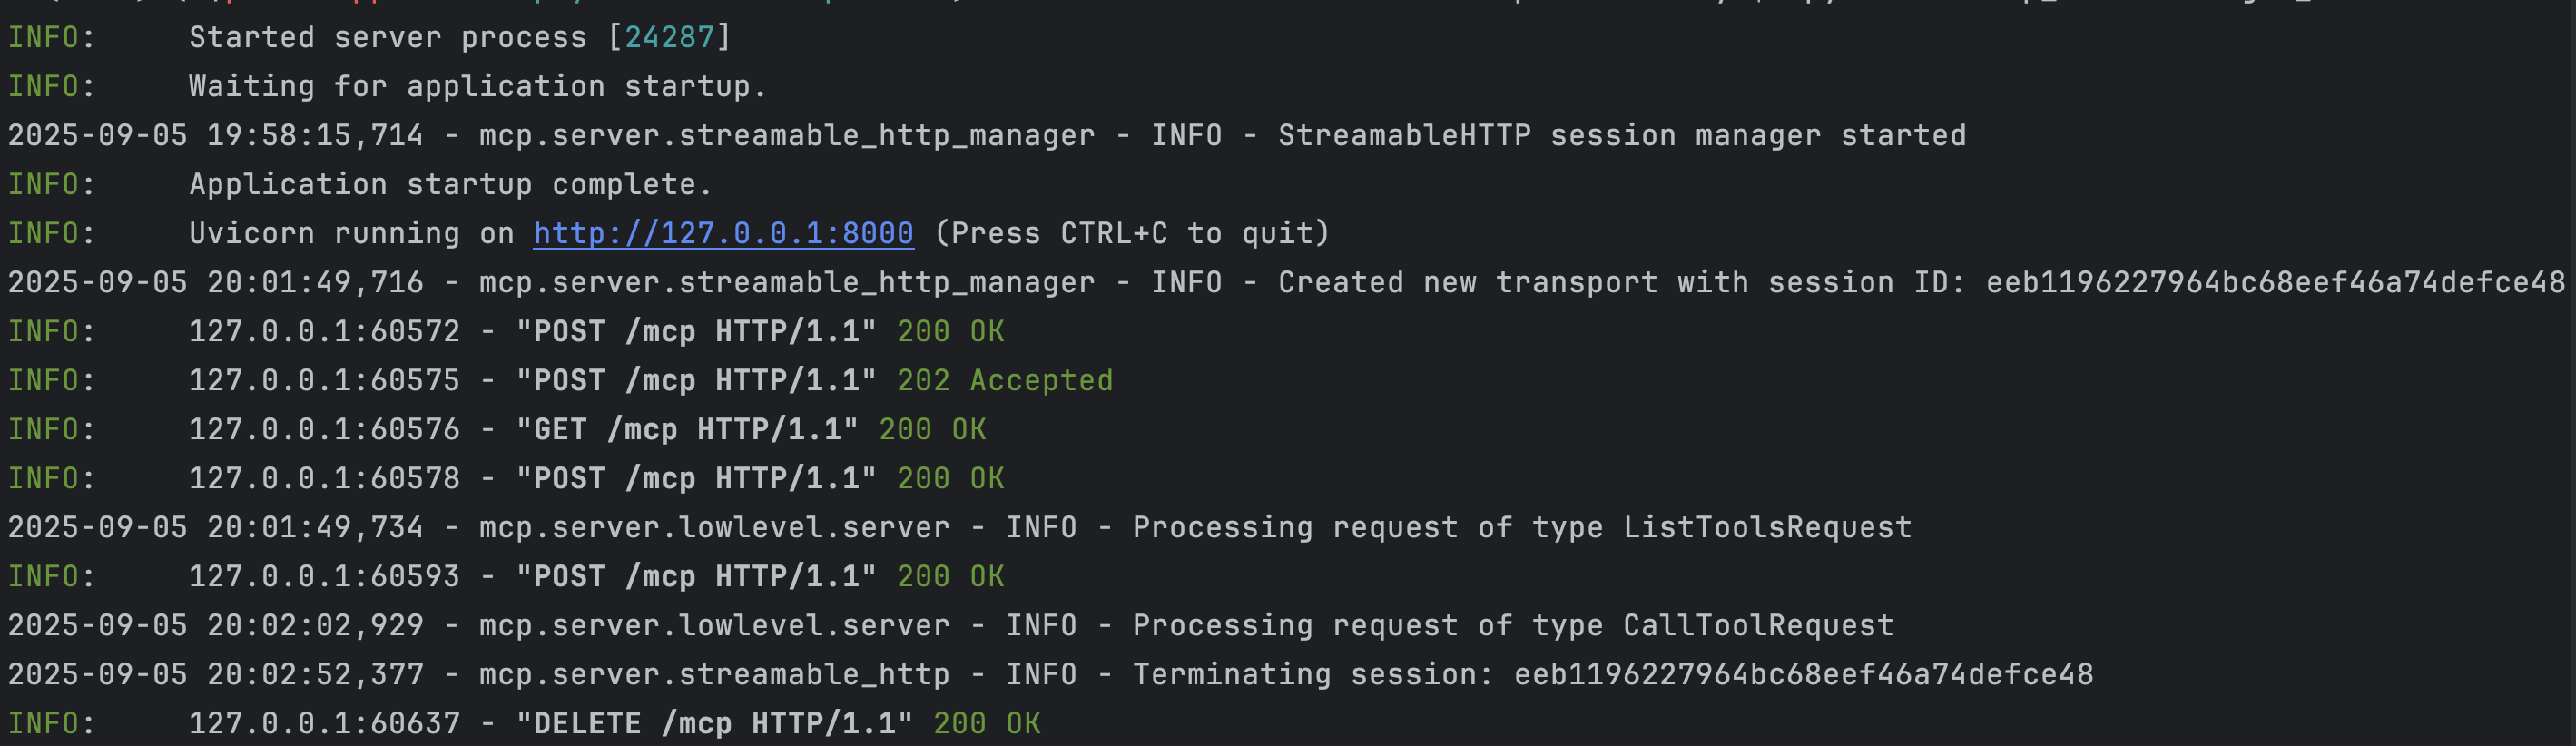Click the server process ID 24287
The height and width of the screenshot is (746, 2576).
(x=669, y=37)
